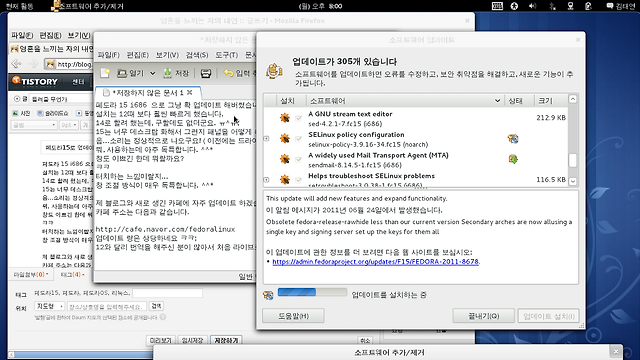Click the 미리보기 preview button in blog editor
The height and width of the screenshot is (360, 640).
pyautogui.click(x=160, y=340)
